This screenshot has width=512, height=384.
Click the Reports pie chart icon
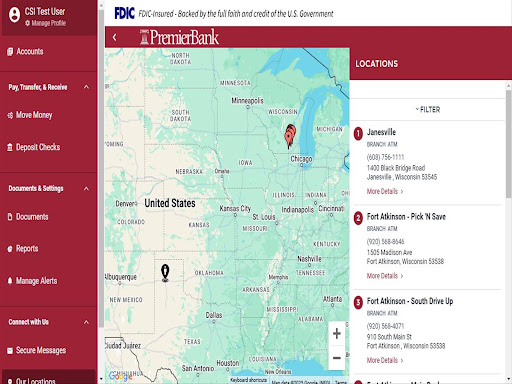pyautogui.click(x=10, y=249)
